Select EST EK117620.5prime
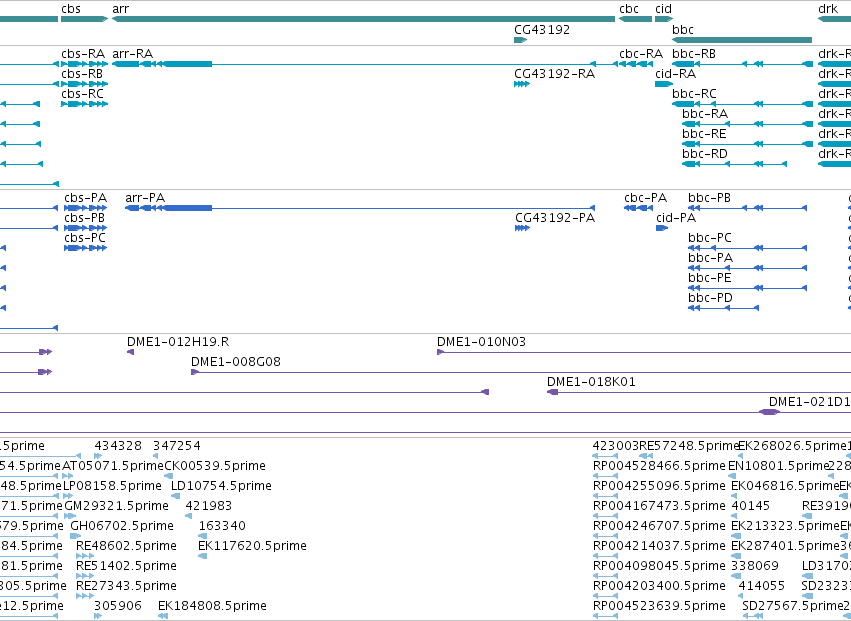The height and width of the screenshot is (621, 851). [x=252, y=546]
